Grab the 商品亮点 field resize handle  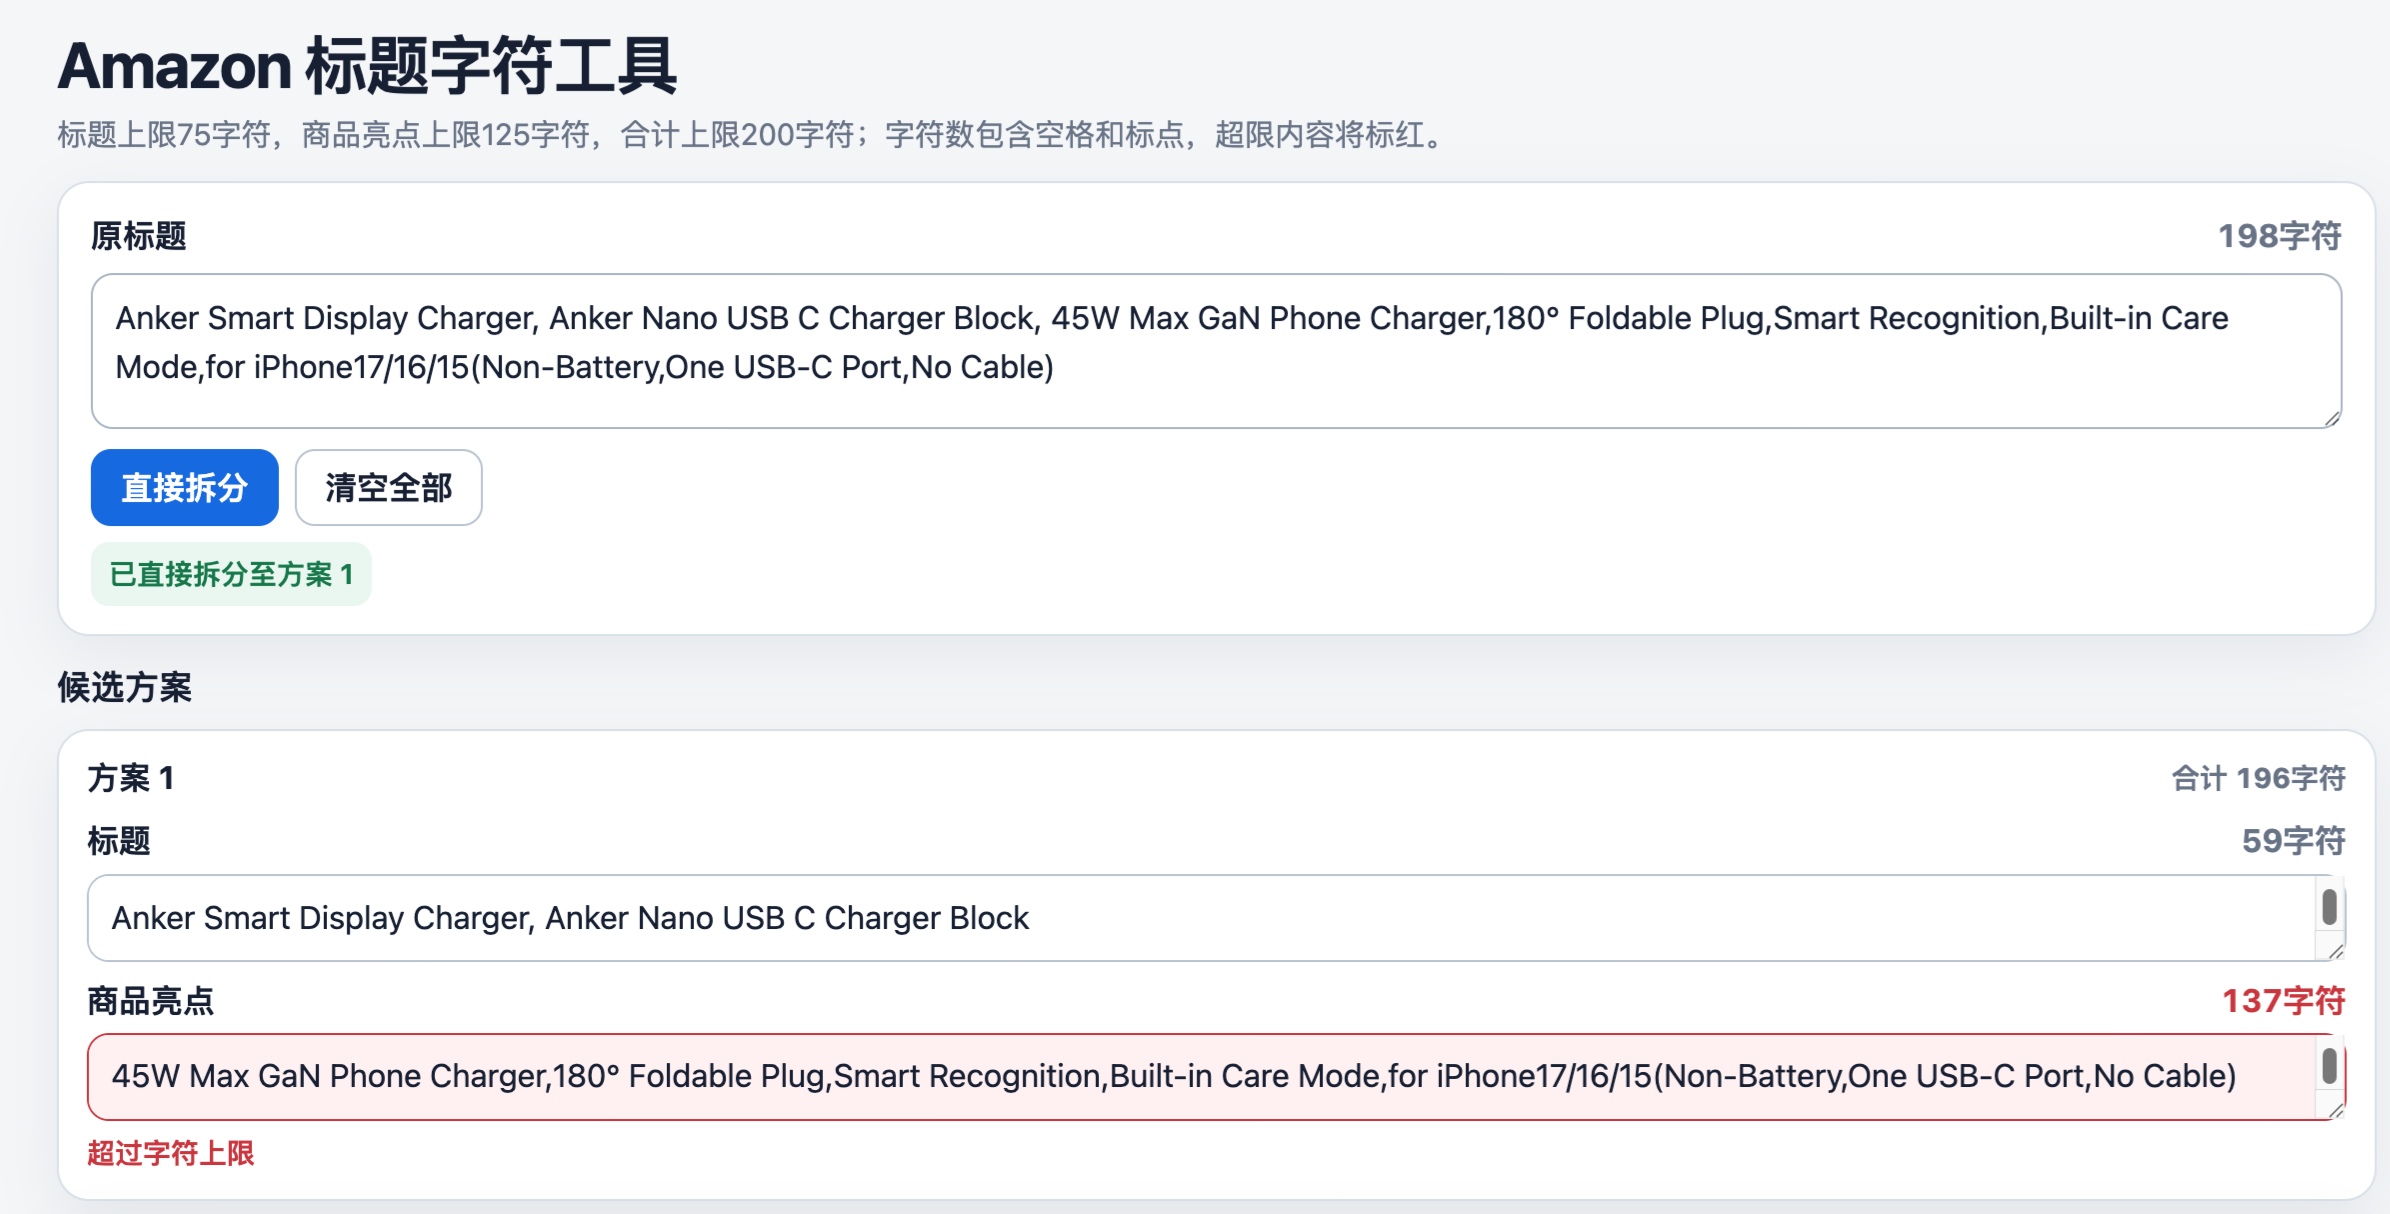click(2334, 1110)
